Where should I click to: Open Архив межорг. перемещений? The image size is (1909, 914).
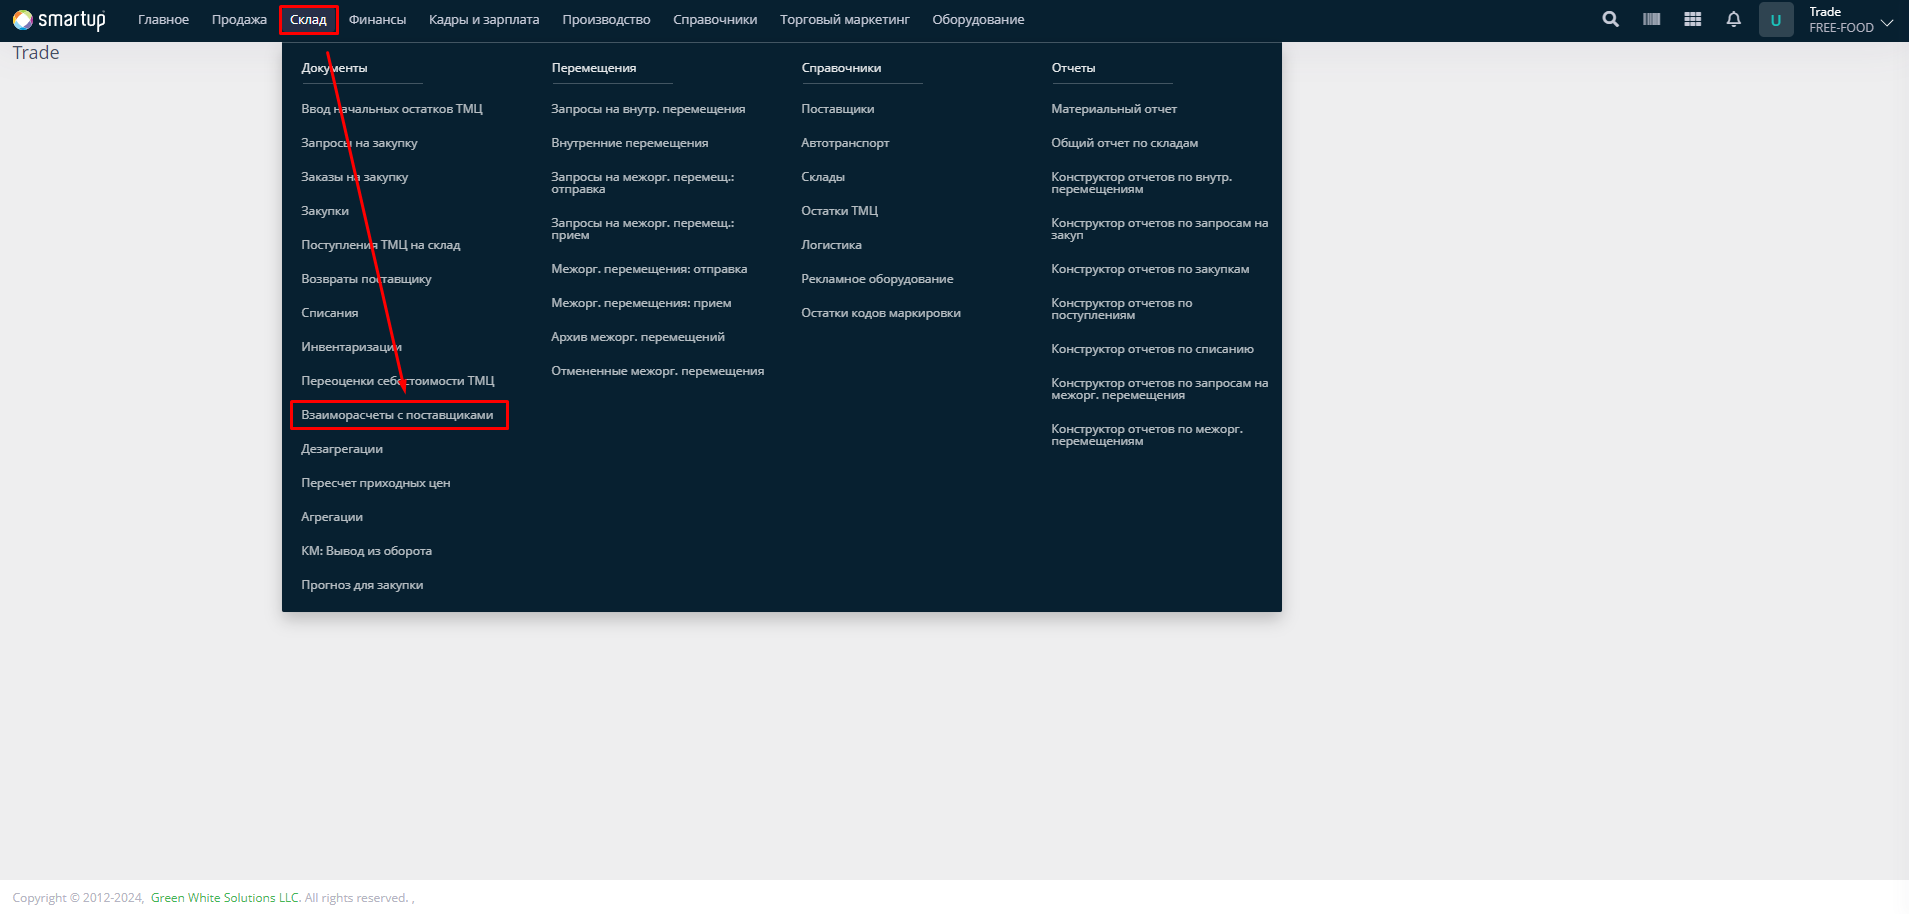click(638, 337)
